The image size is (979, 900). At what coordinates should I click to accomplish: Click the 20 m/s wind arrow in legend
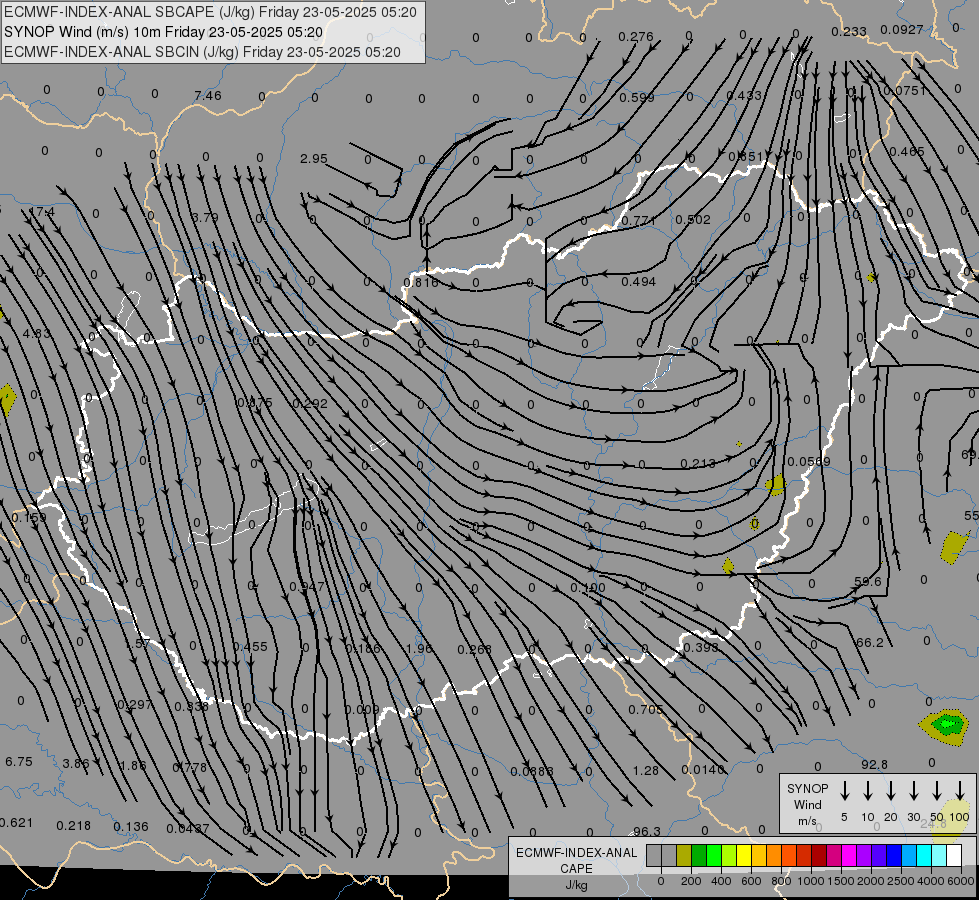(x=890, y=791)
